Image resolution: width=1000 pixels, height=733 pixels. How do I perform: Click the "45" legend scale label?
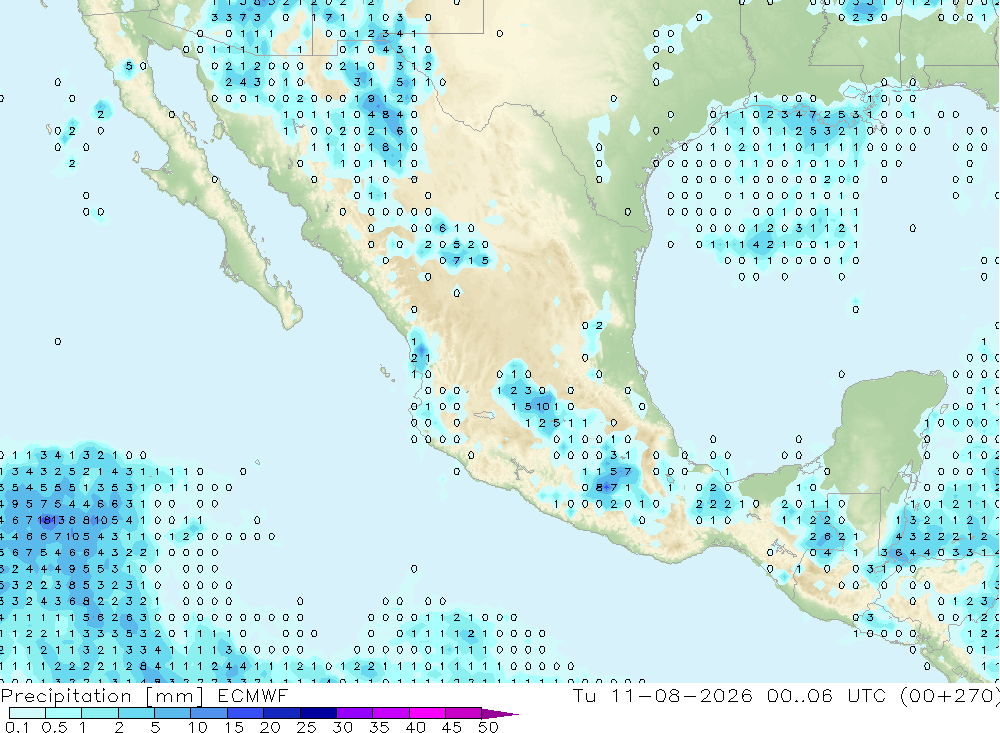pyautogui.click(x=452, y=727)
